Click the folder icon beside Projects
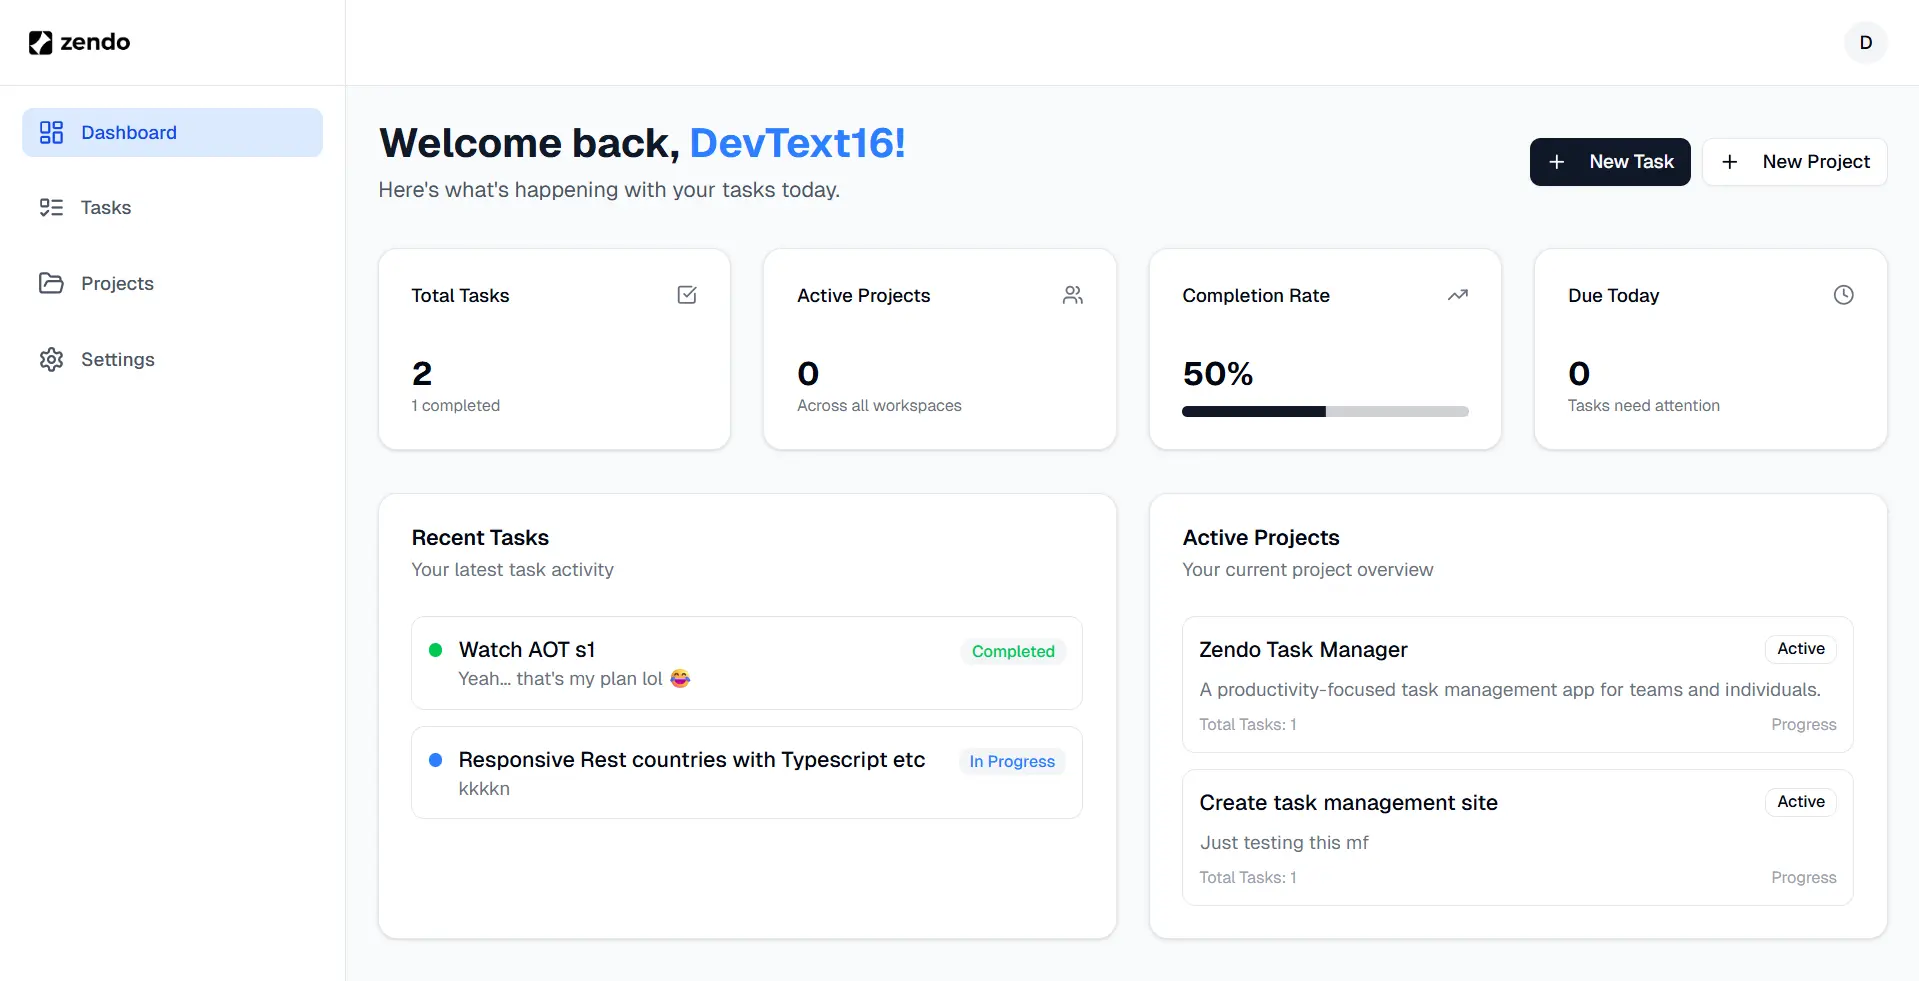1919x981 pixels. pos(51,283)
